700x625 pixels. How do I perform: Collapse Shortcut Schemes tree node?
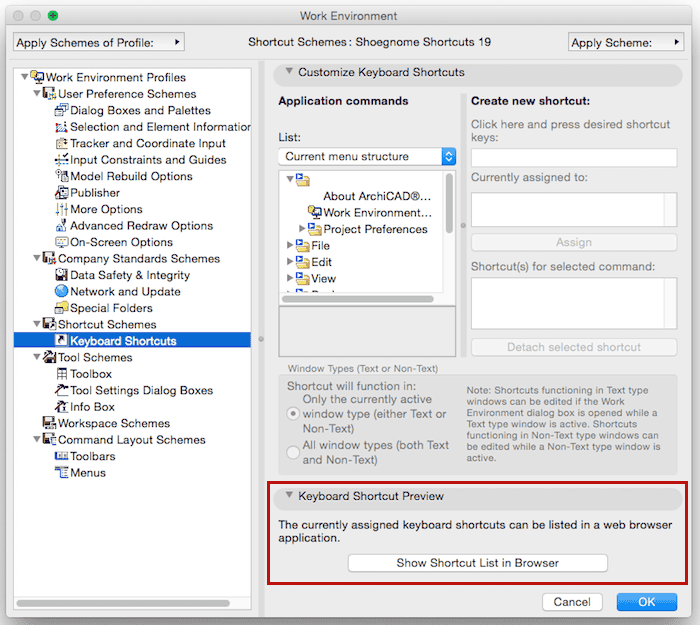tap(37, 324)
